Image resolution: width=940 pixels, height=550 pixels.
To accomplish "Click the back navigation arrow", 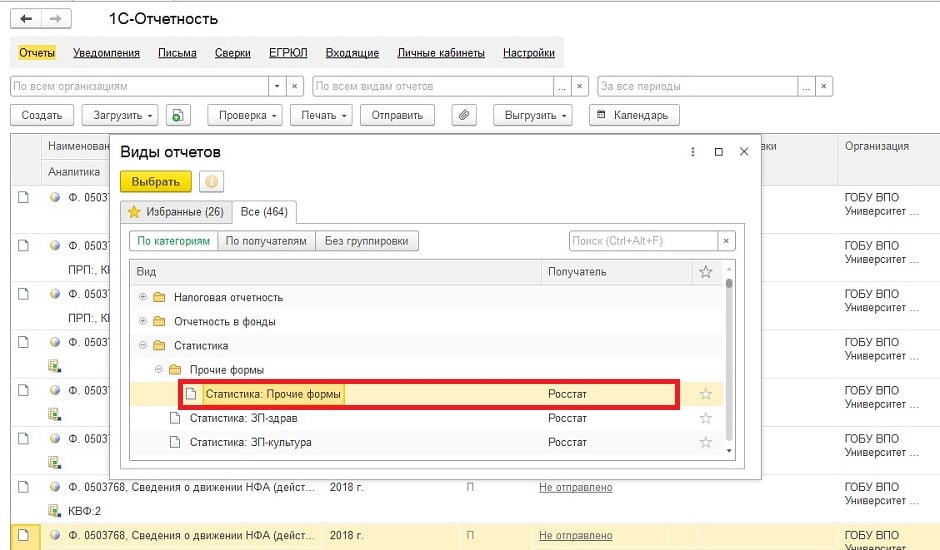I will click(27, 19).
